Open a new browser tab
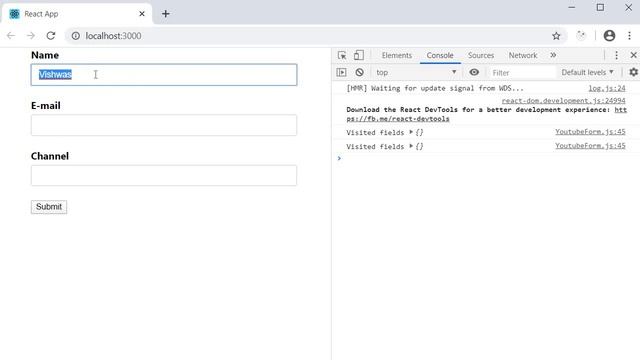Image resolution: width=640 pixels, height=360 pixels. (165, 14)
